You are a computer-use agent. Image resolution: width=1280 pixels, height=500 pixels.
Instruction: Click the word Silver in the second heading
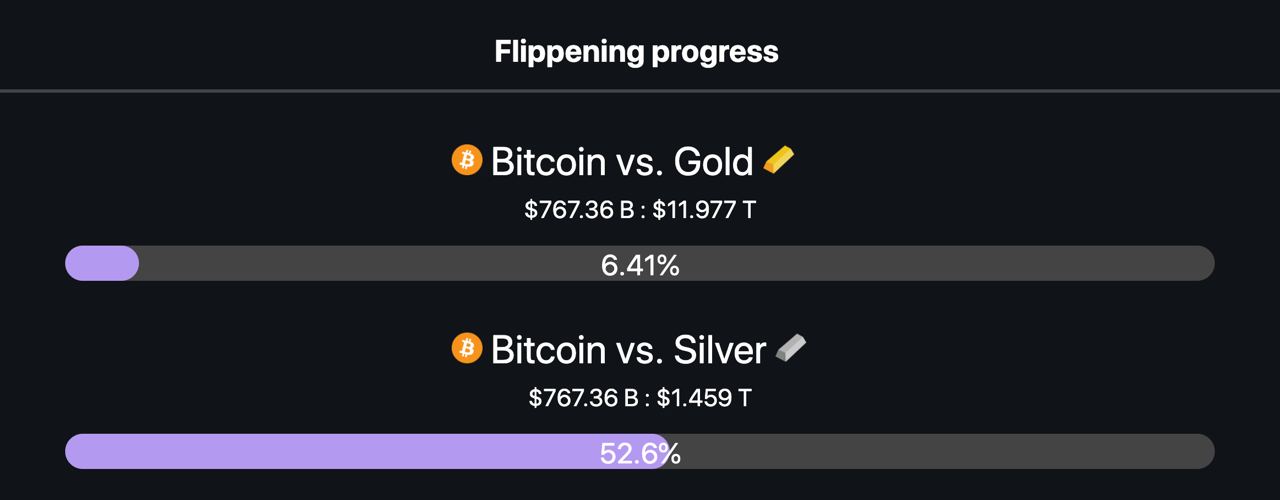tap(720, 349)
